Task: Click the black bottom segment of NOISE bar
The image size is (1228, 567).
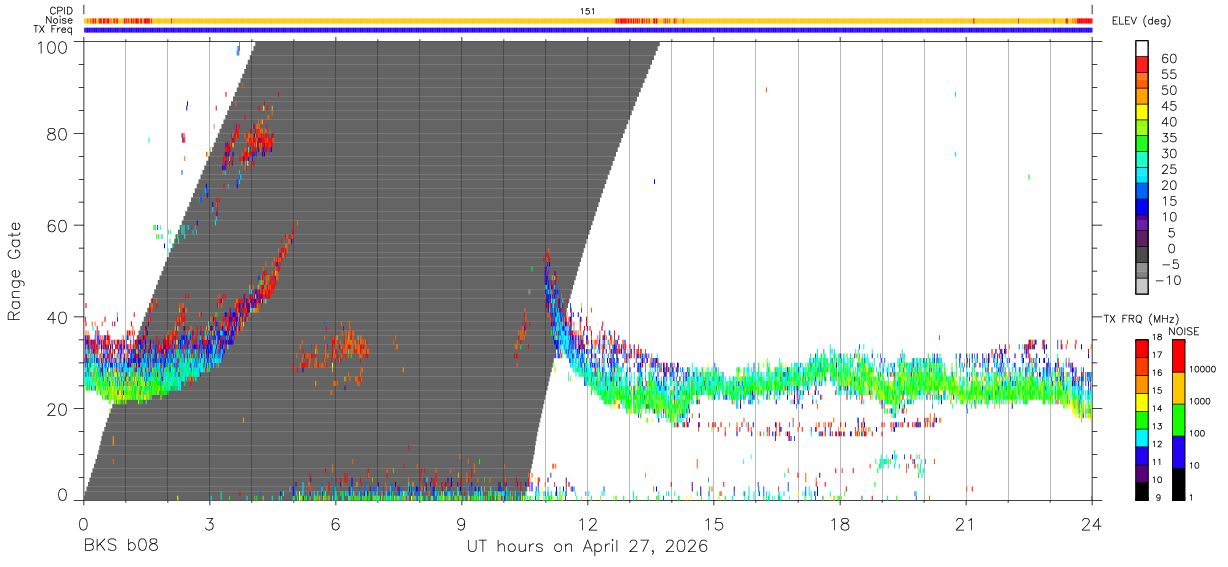Action: 1177,484
